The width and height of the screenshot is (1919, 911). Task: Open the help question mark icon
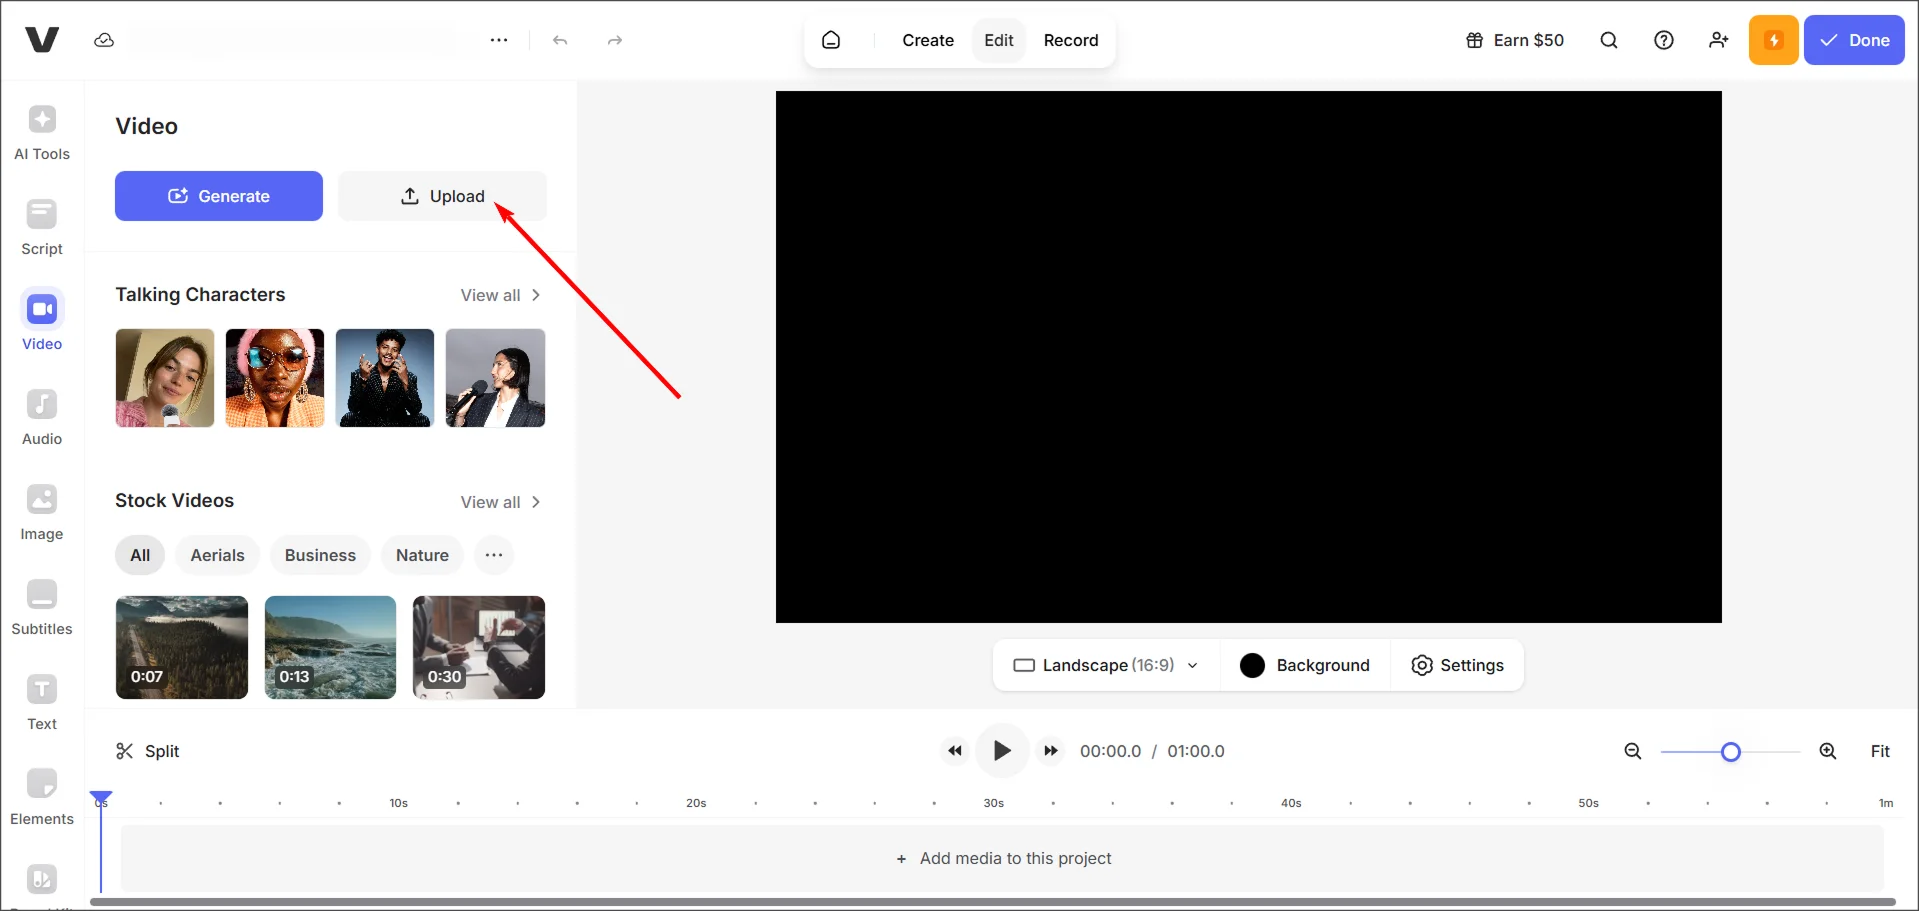[1663, 40]
